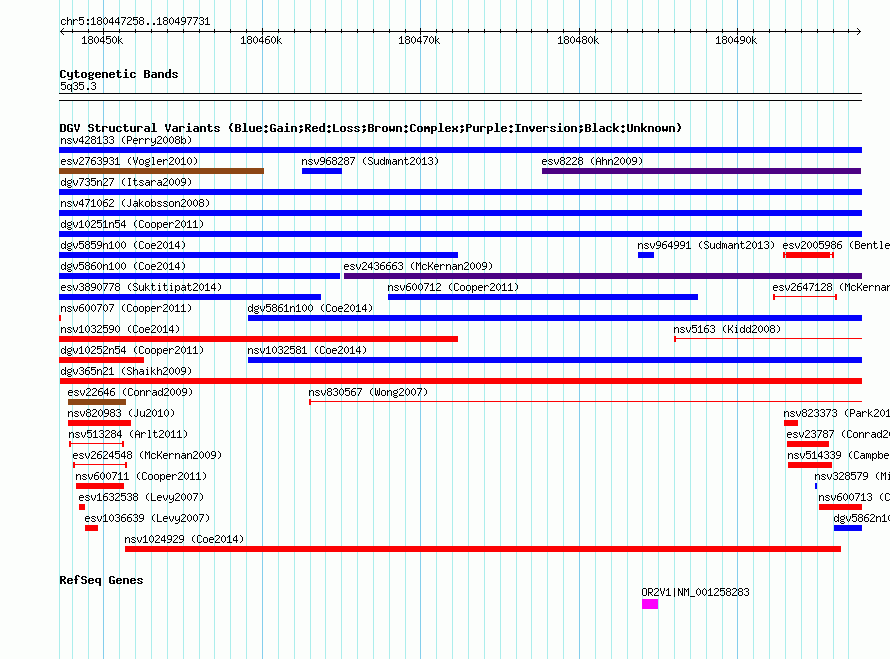Open the nsv968287 (Sudmant2013) variant

[370, 161]
